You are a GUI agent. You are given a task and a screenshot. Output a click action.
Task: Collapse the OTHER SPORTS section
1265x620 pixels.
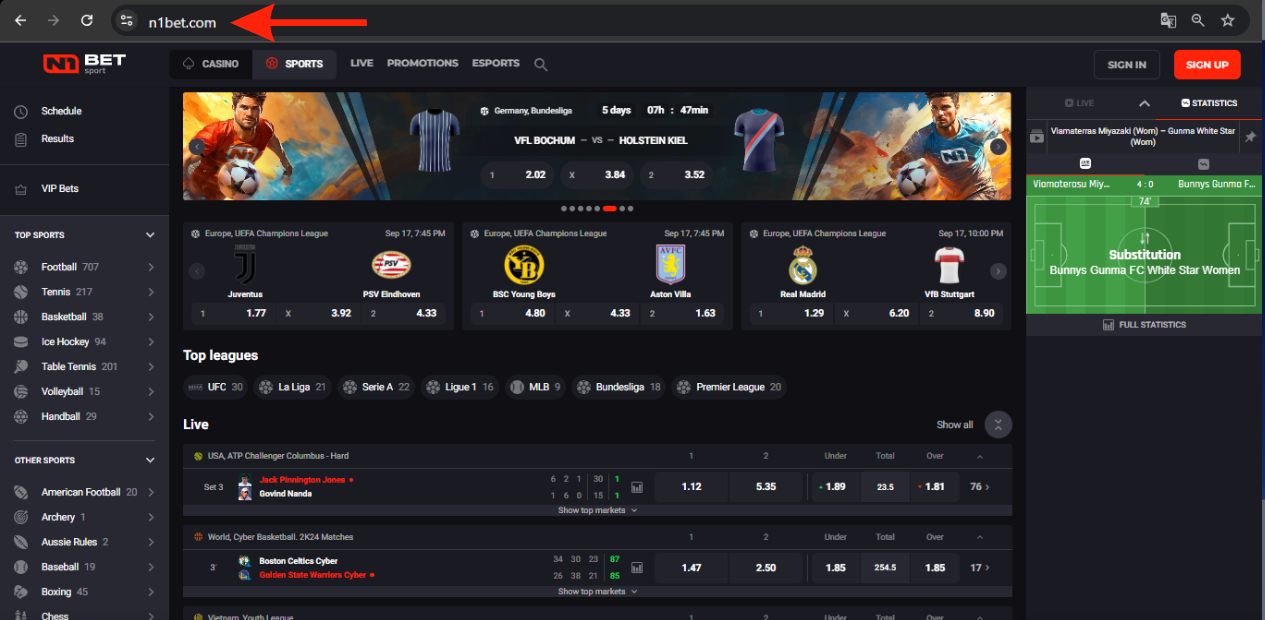tap(150, 461)
